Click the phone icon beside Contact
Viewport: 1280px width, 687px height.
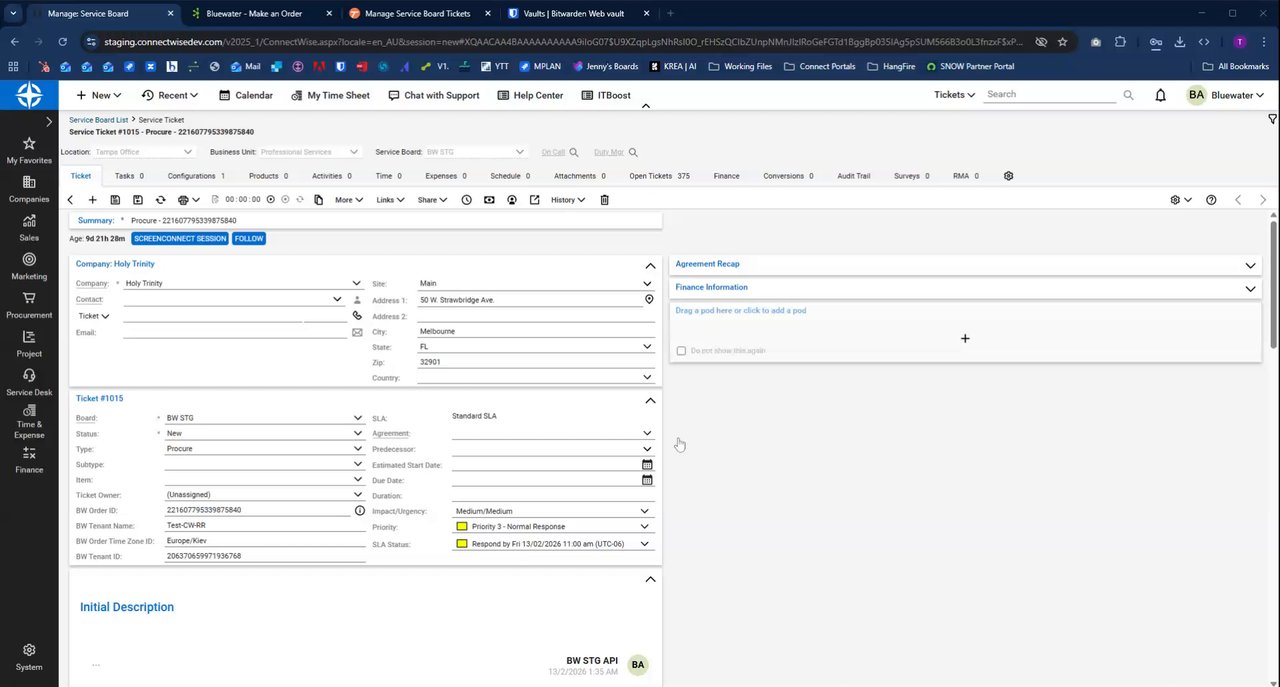click(x=357, y=316)
